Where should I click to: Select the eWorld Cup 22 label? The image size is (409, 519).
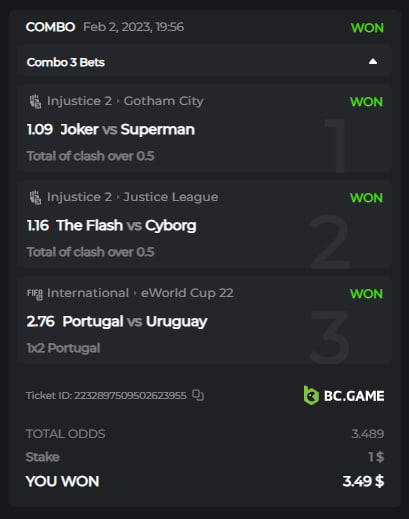(187, 293)
